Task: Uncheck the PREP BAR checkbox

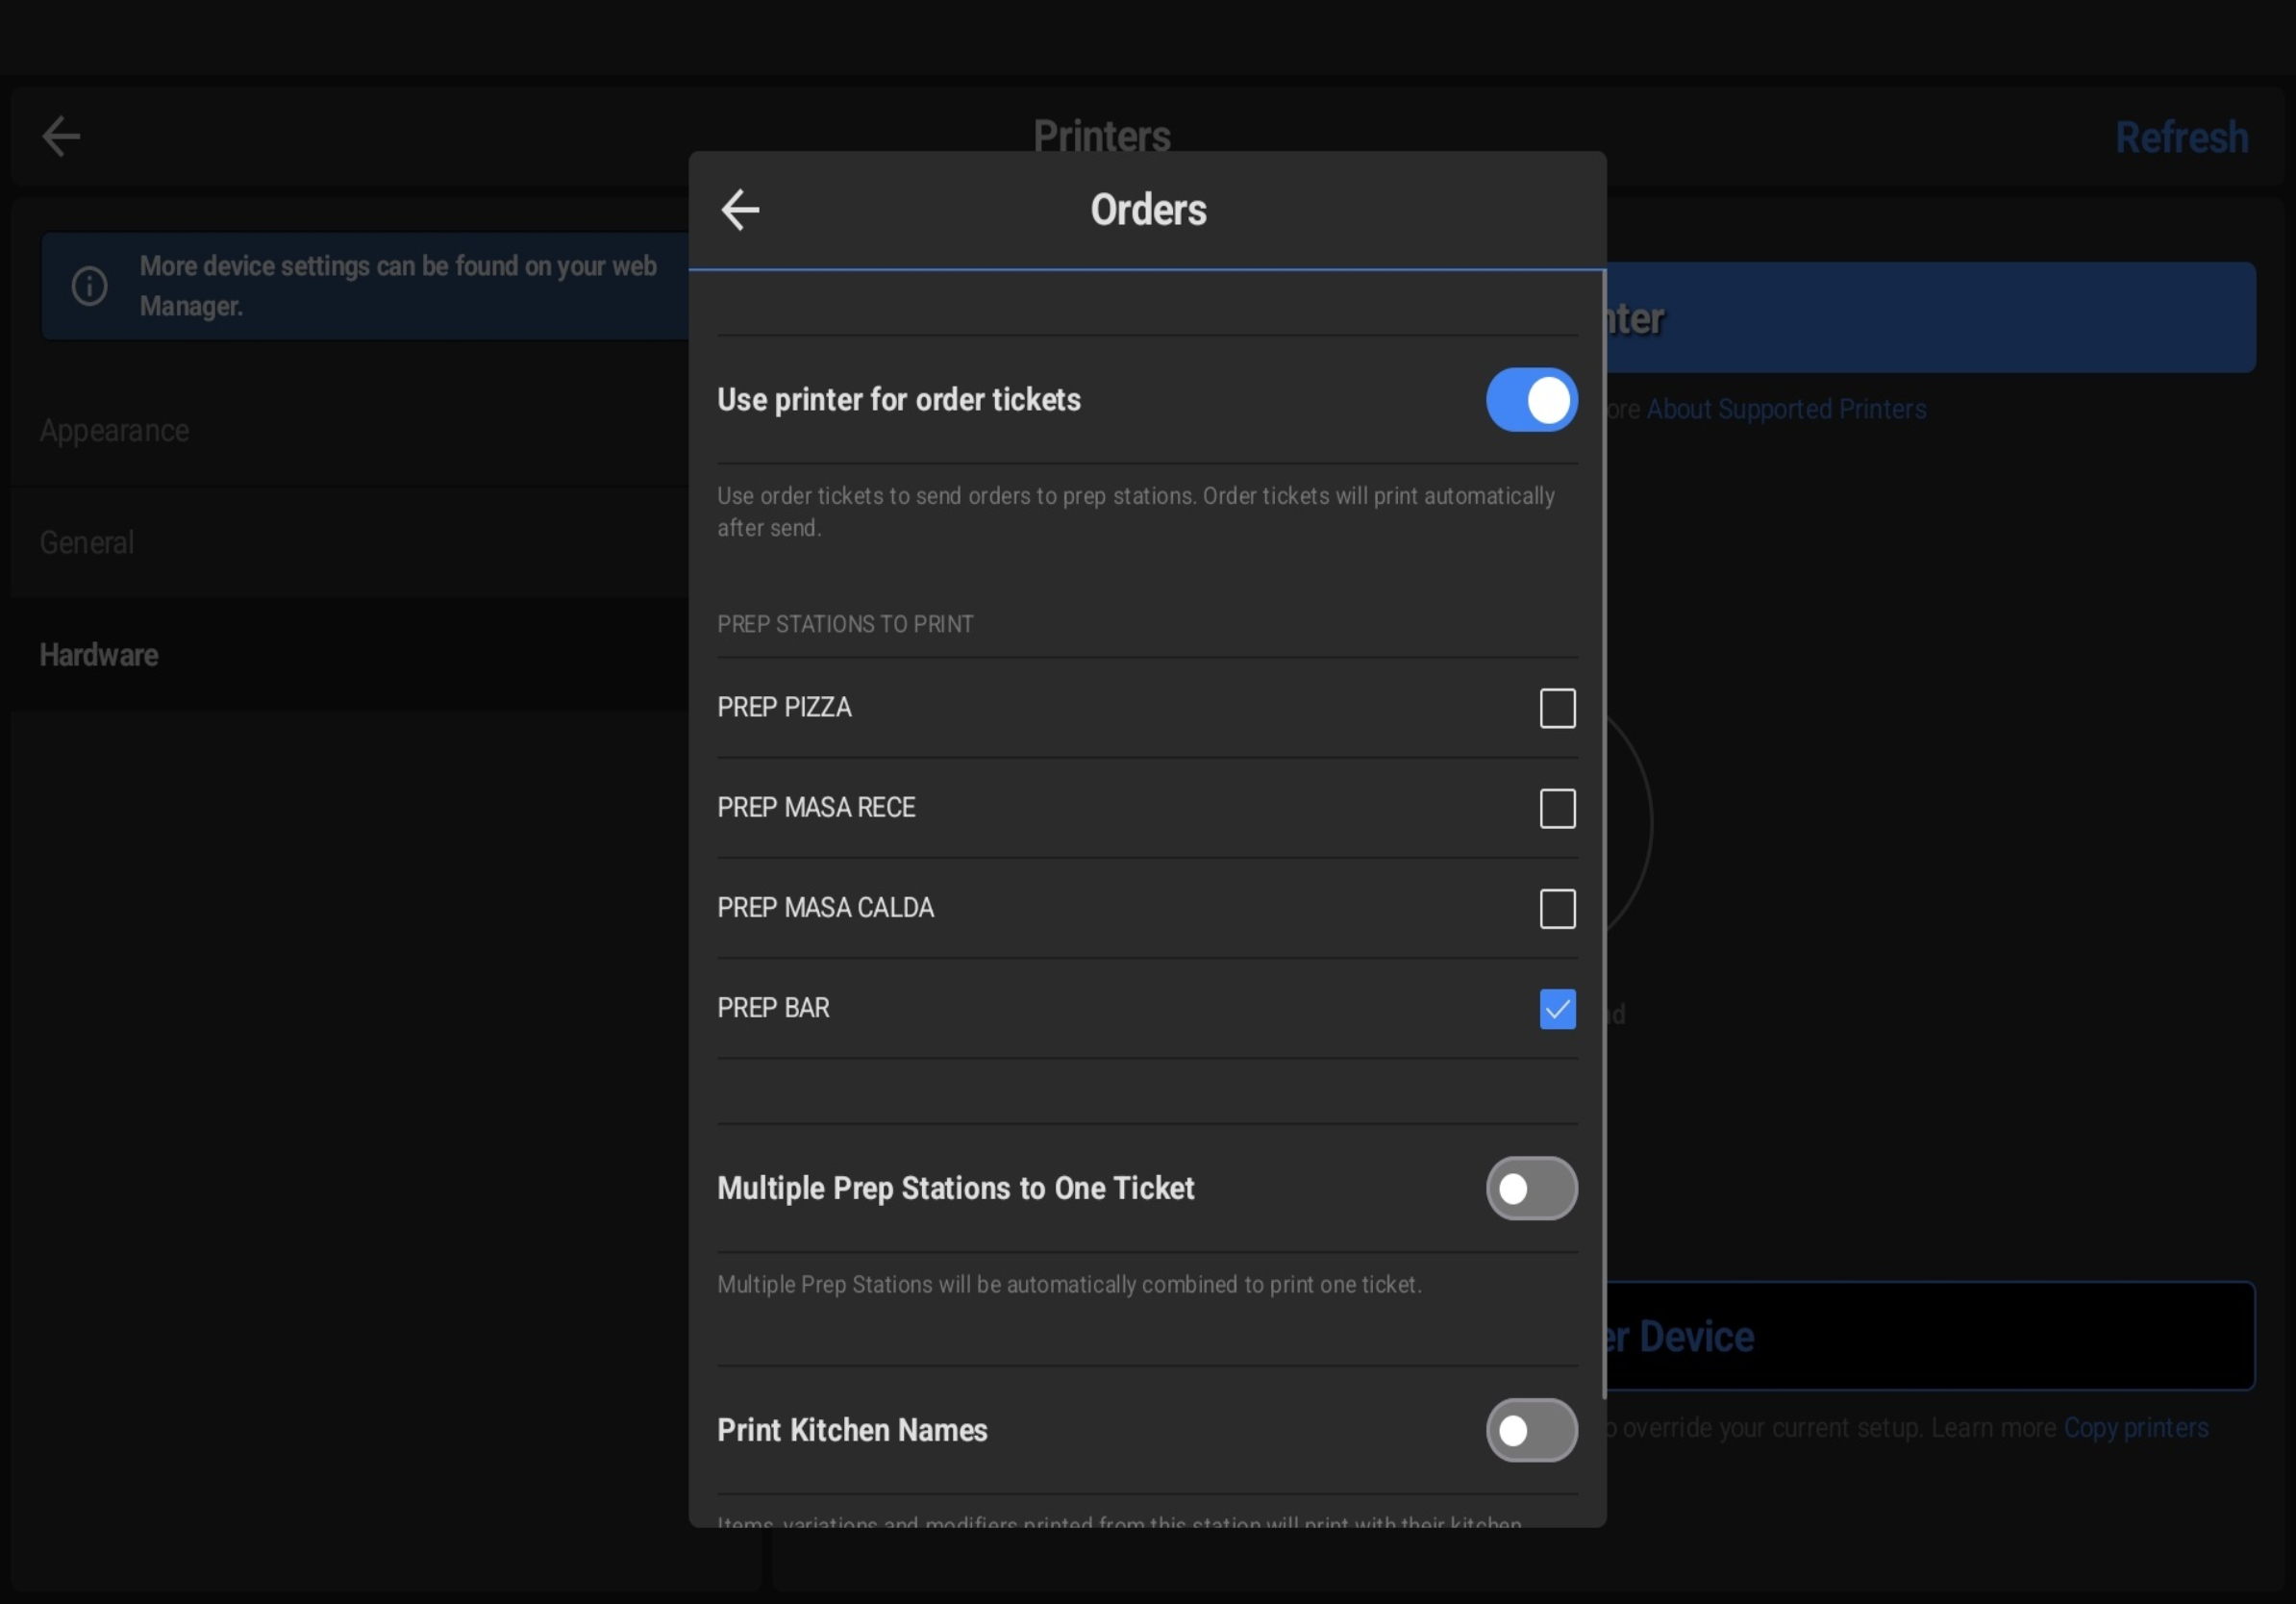Action: coord(1557,1008)
